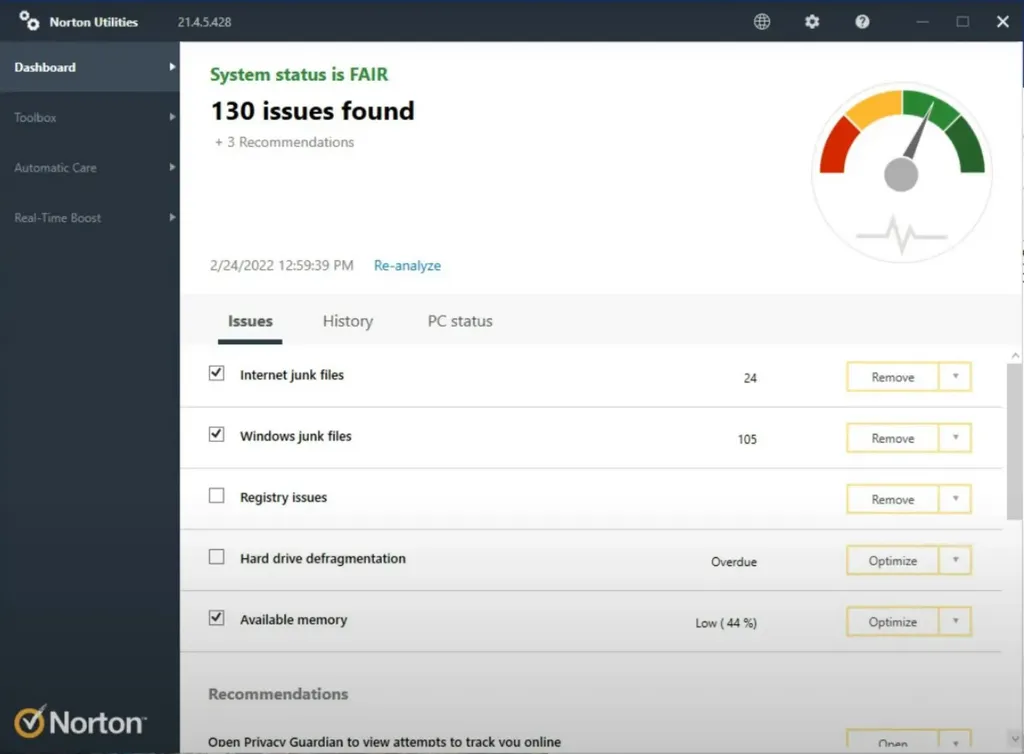Uncheck the Available memory checkbox

coord(216,618)
